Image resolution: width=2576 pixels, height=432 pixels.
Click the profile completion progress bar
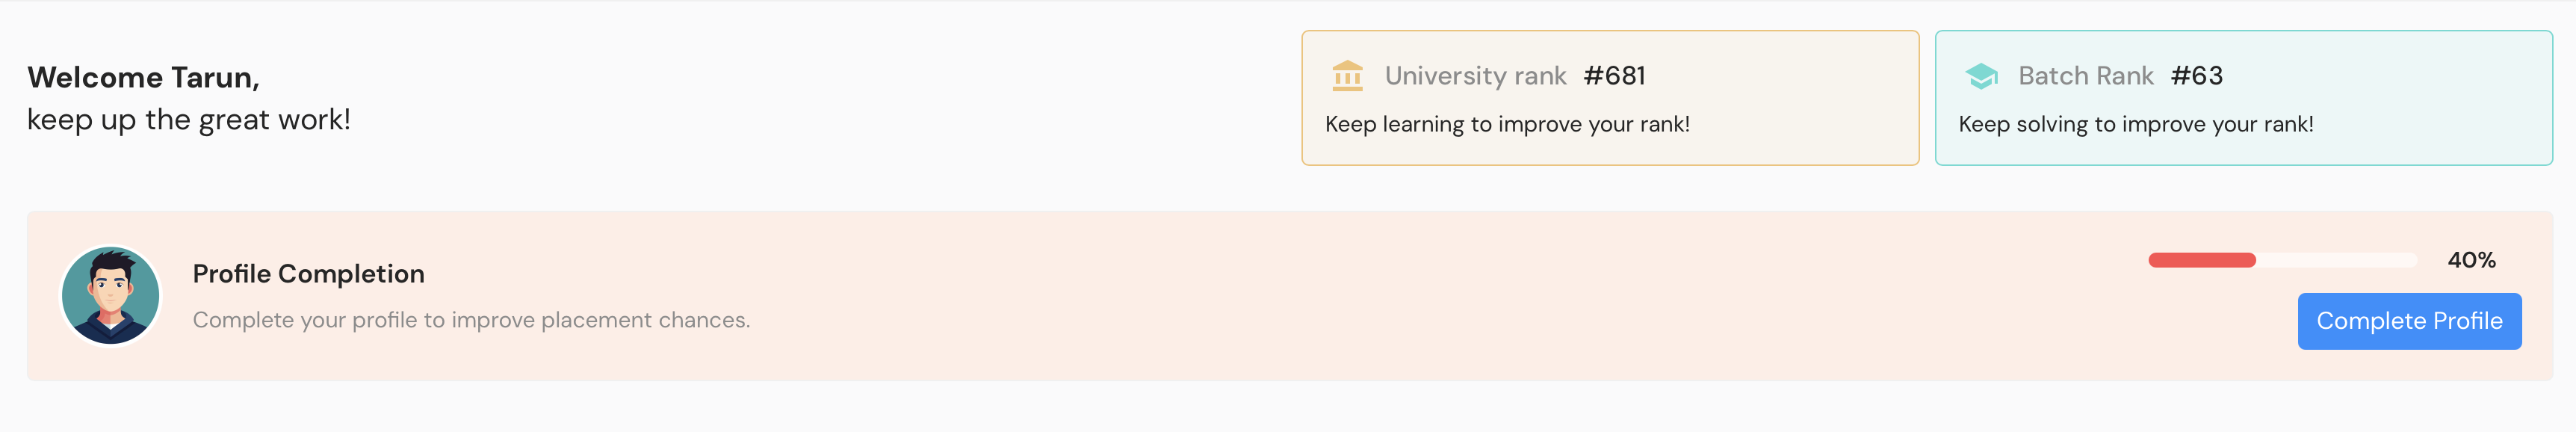click(2281, 260)
